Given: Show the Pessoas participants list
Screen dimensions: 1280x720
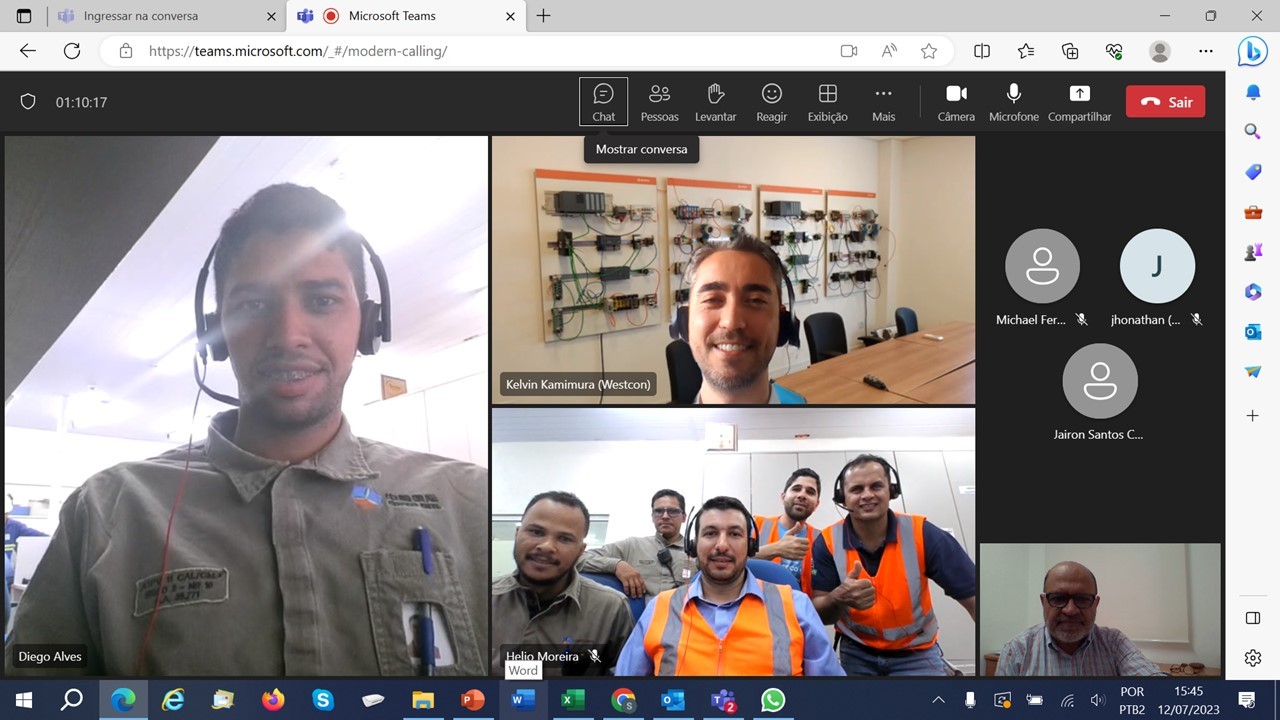Looking at the screenshot, I should pyautogui.click(x=659, y=102).
